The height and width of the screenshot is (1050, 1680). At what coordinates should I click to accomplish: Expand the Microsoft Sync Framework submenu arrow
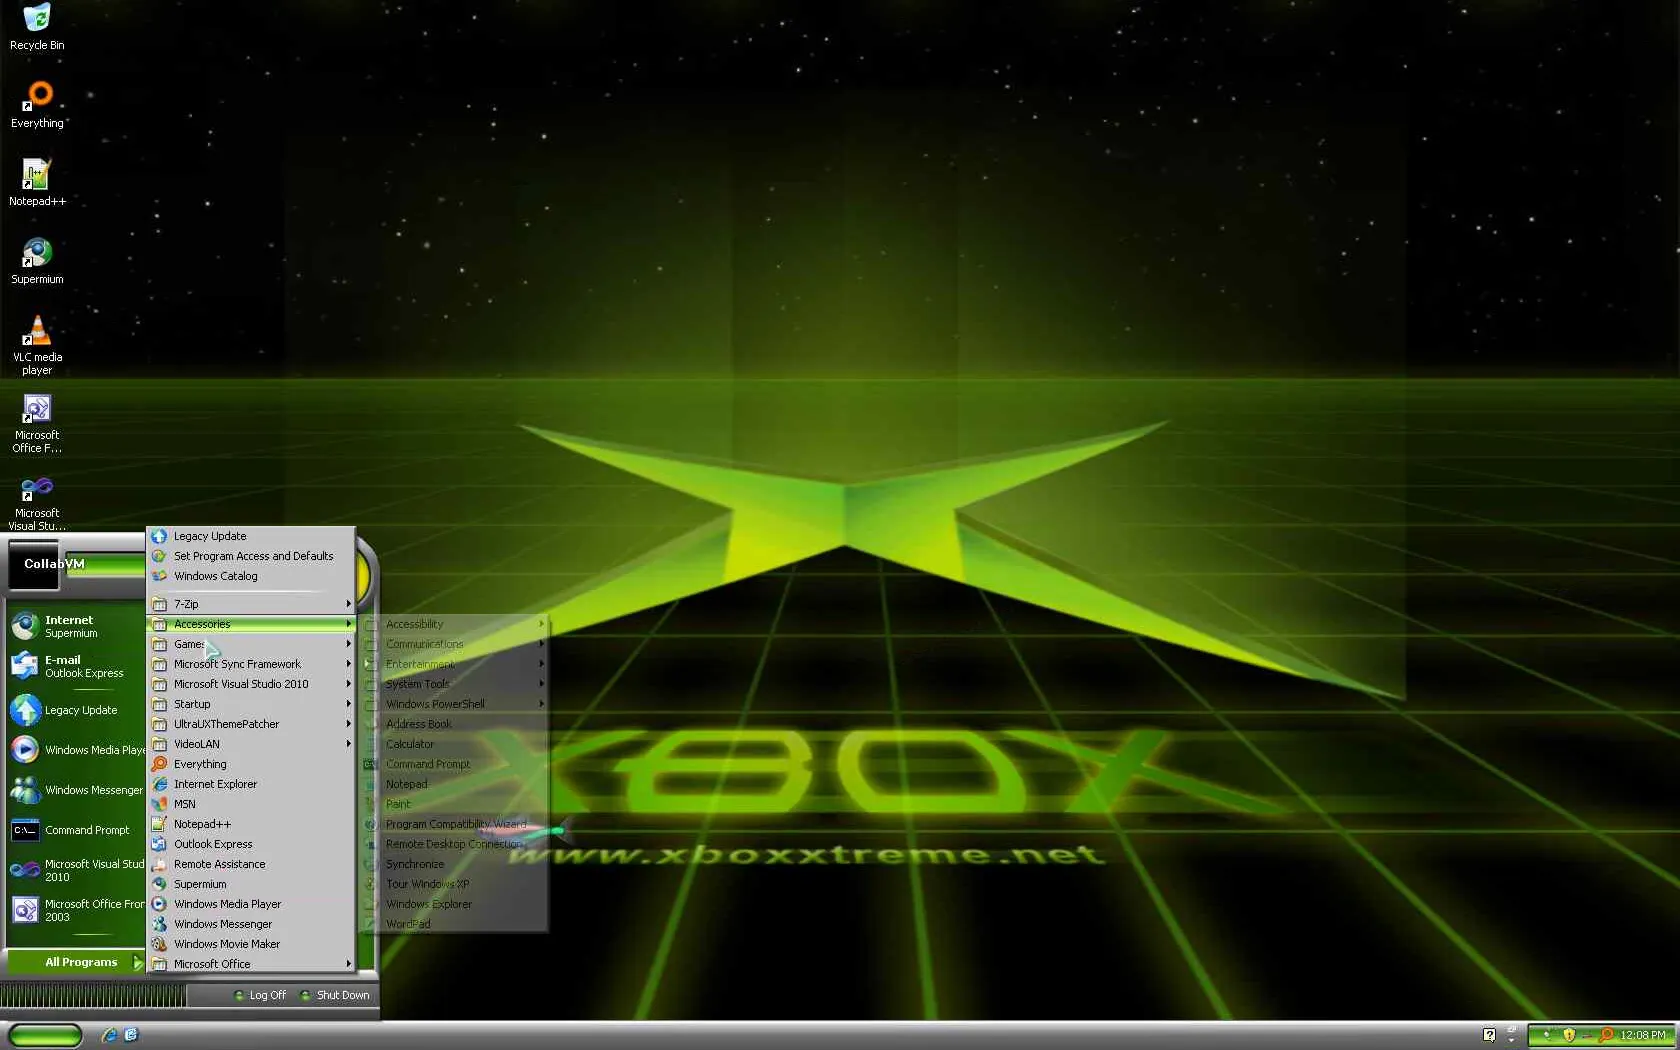coord(348,664)
